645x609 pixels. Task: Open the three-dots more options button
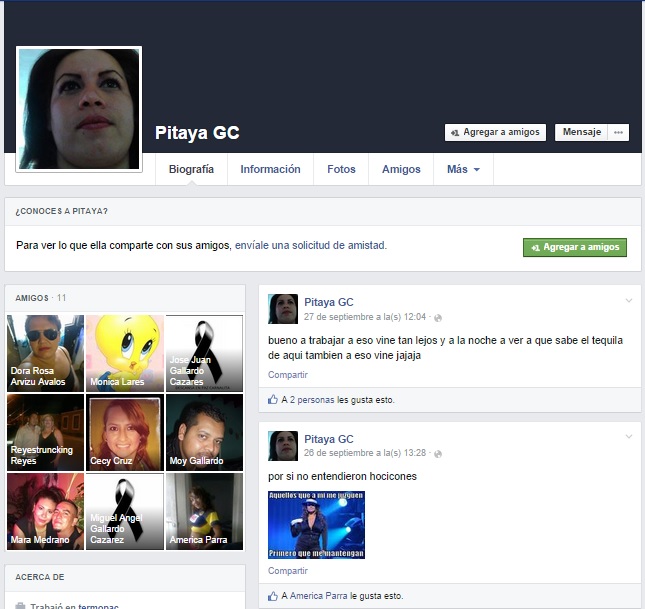point(619,132)
